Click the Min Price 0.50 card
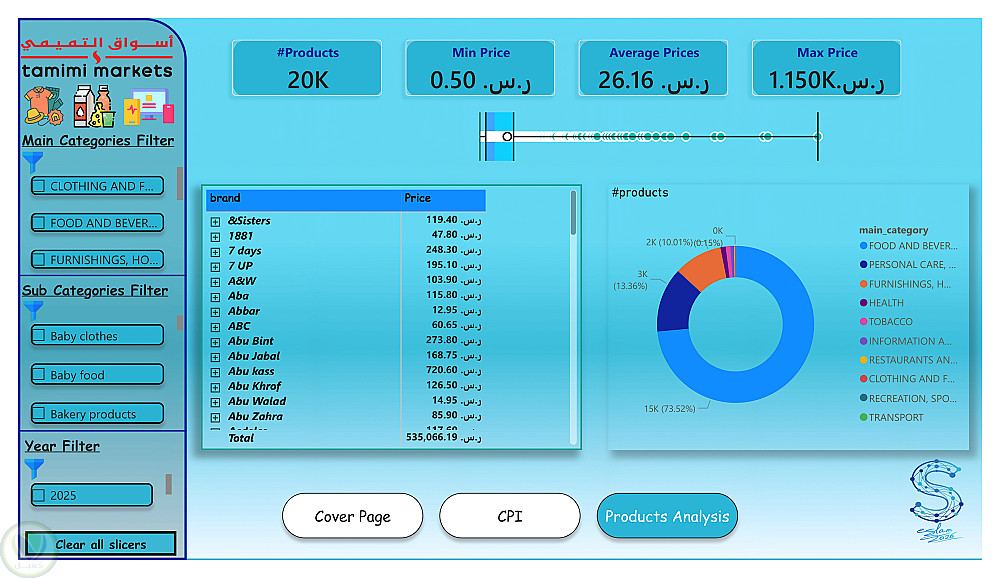Image resolution: width=1000 pixels, height=578 pixels. point(480,68)
